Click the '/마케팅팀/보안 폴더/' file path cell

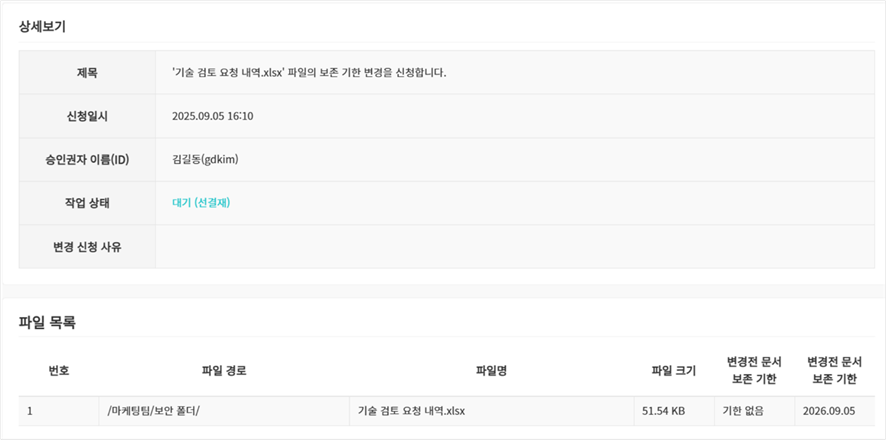click(153, 410)
